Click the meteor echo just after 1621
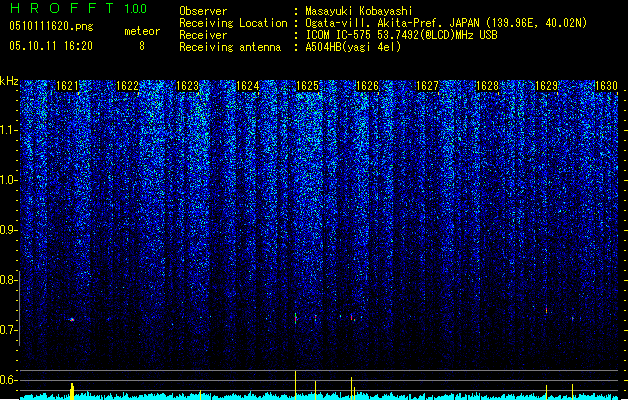 coord(72,320)
